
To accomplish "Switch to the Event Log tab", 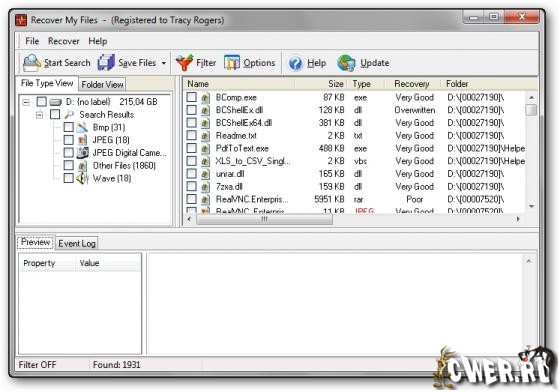I will (77, 243).
